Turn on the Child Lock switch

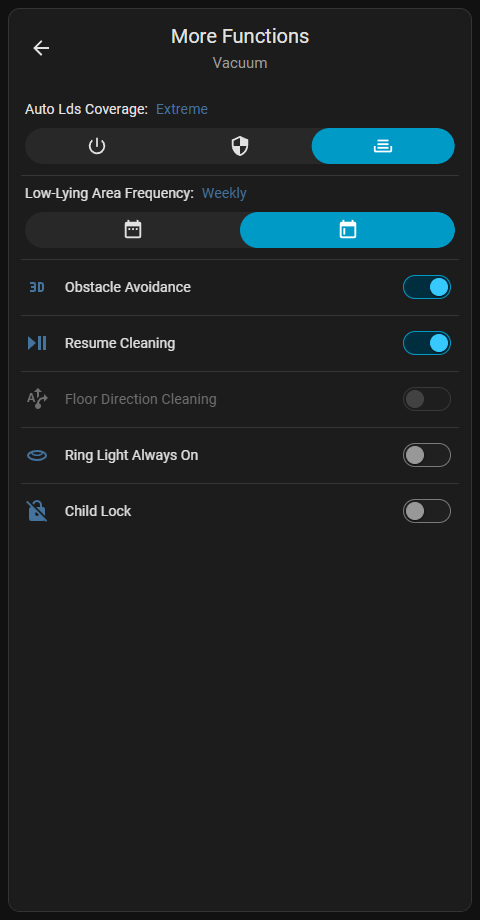point(427,511)
